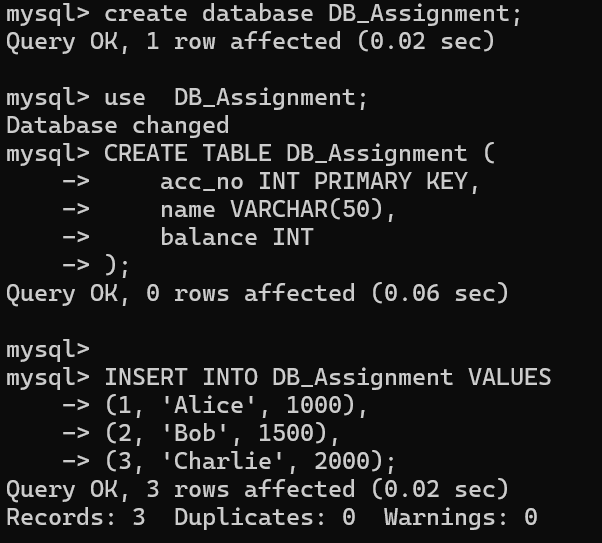Image resolution: width=602 pixels, height=543 pixels.
Task: Click the closing ');' of CREATE TABLE
Action: point(117,266)
